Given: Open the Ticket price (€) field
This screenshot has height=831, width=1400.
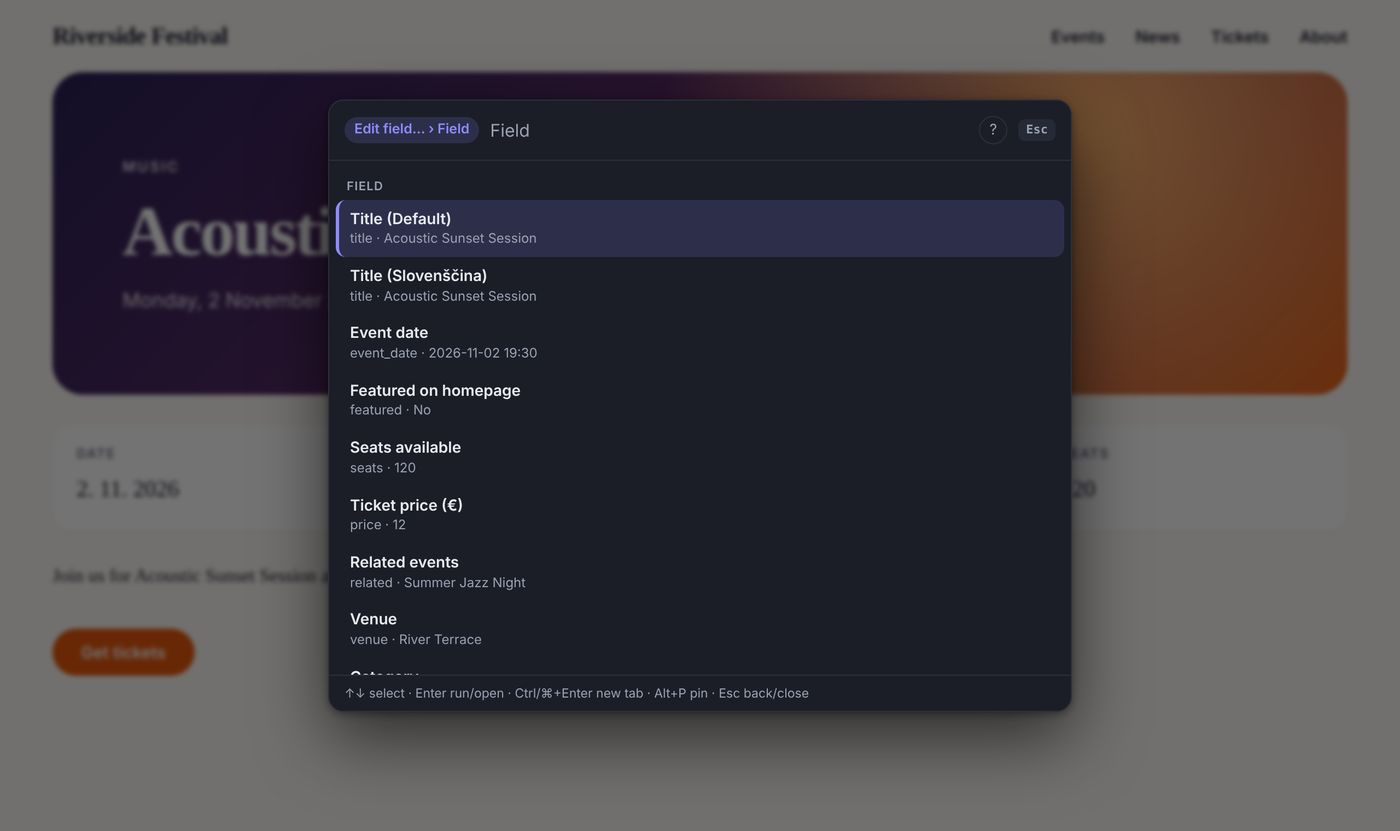Looking at the screenshot, I should tap(700, 514).
